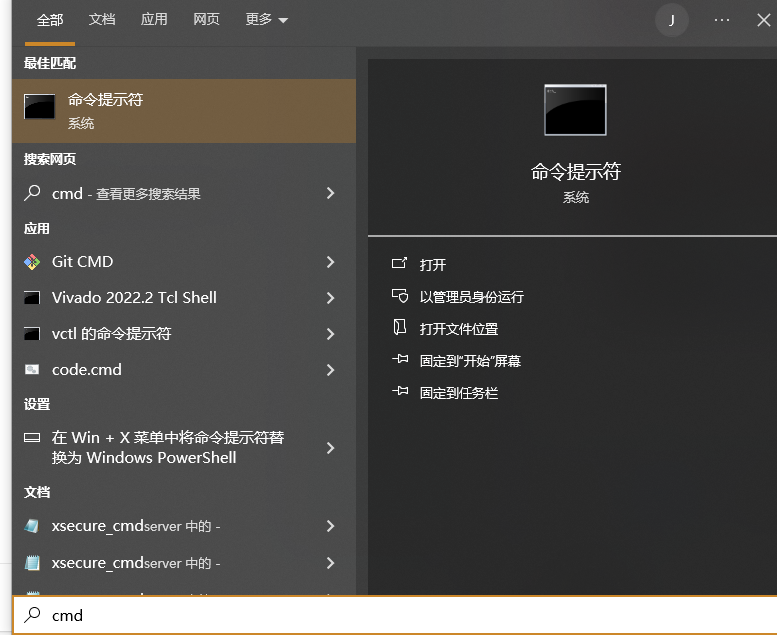The image size is (777, 635).
Task: Open Vivado 2022.2 Tcl Shell result
Action: 184,298
